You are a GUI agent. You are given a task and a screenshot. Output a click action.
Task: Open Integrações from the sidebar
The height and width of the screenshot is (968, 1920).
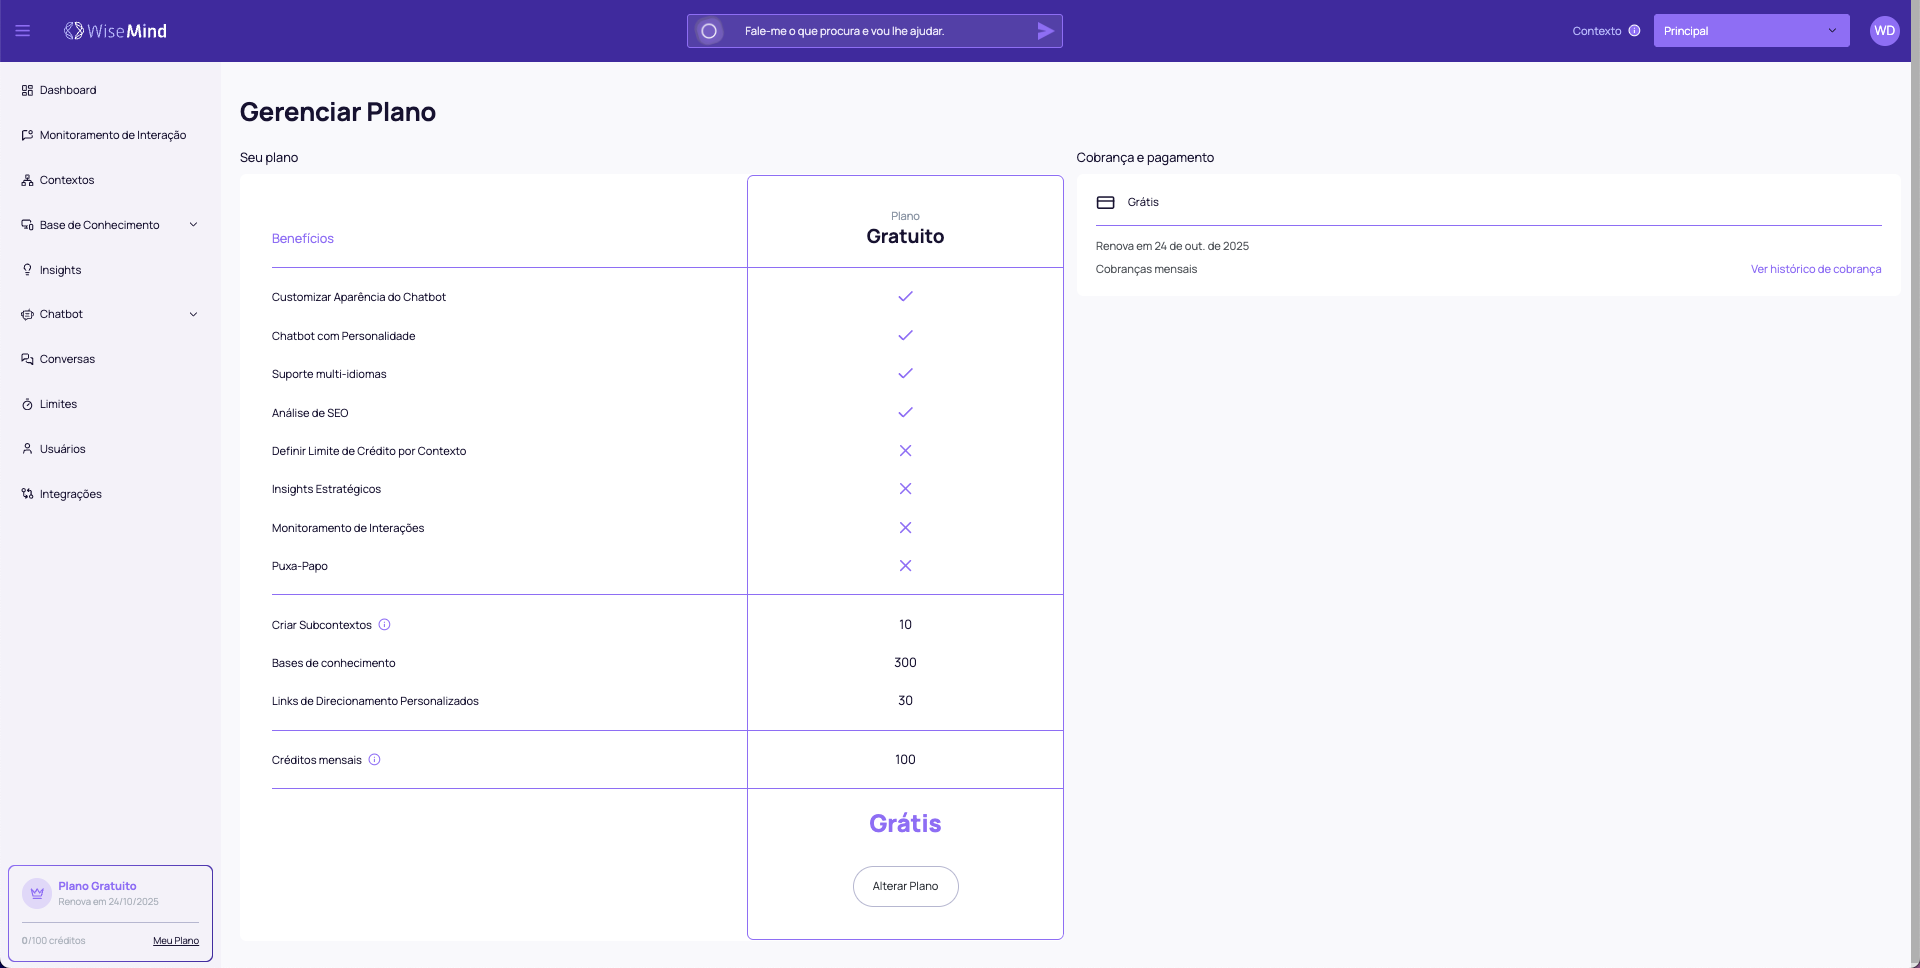(x=70, y=494)
